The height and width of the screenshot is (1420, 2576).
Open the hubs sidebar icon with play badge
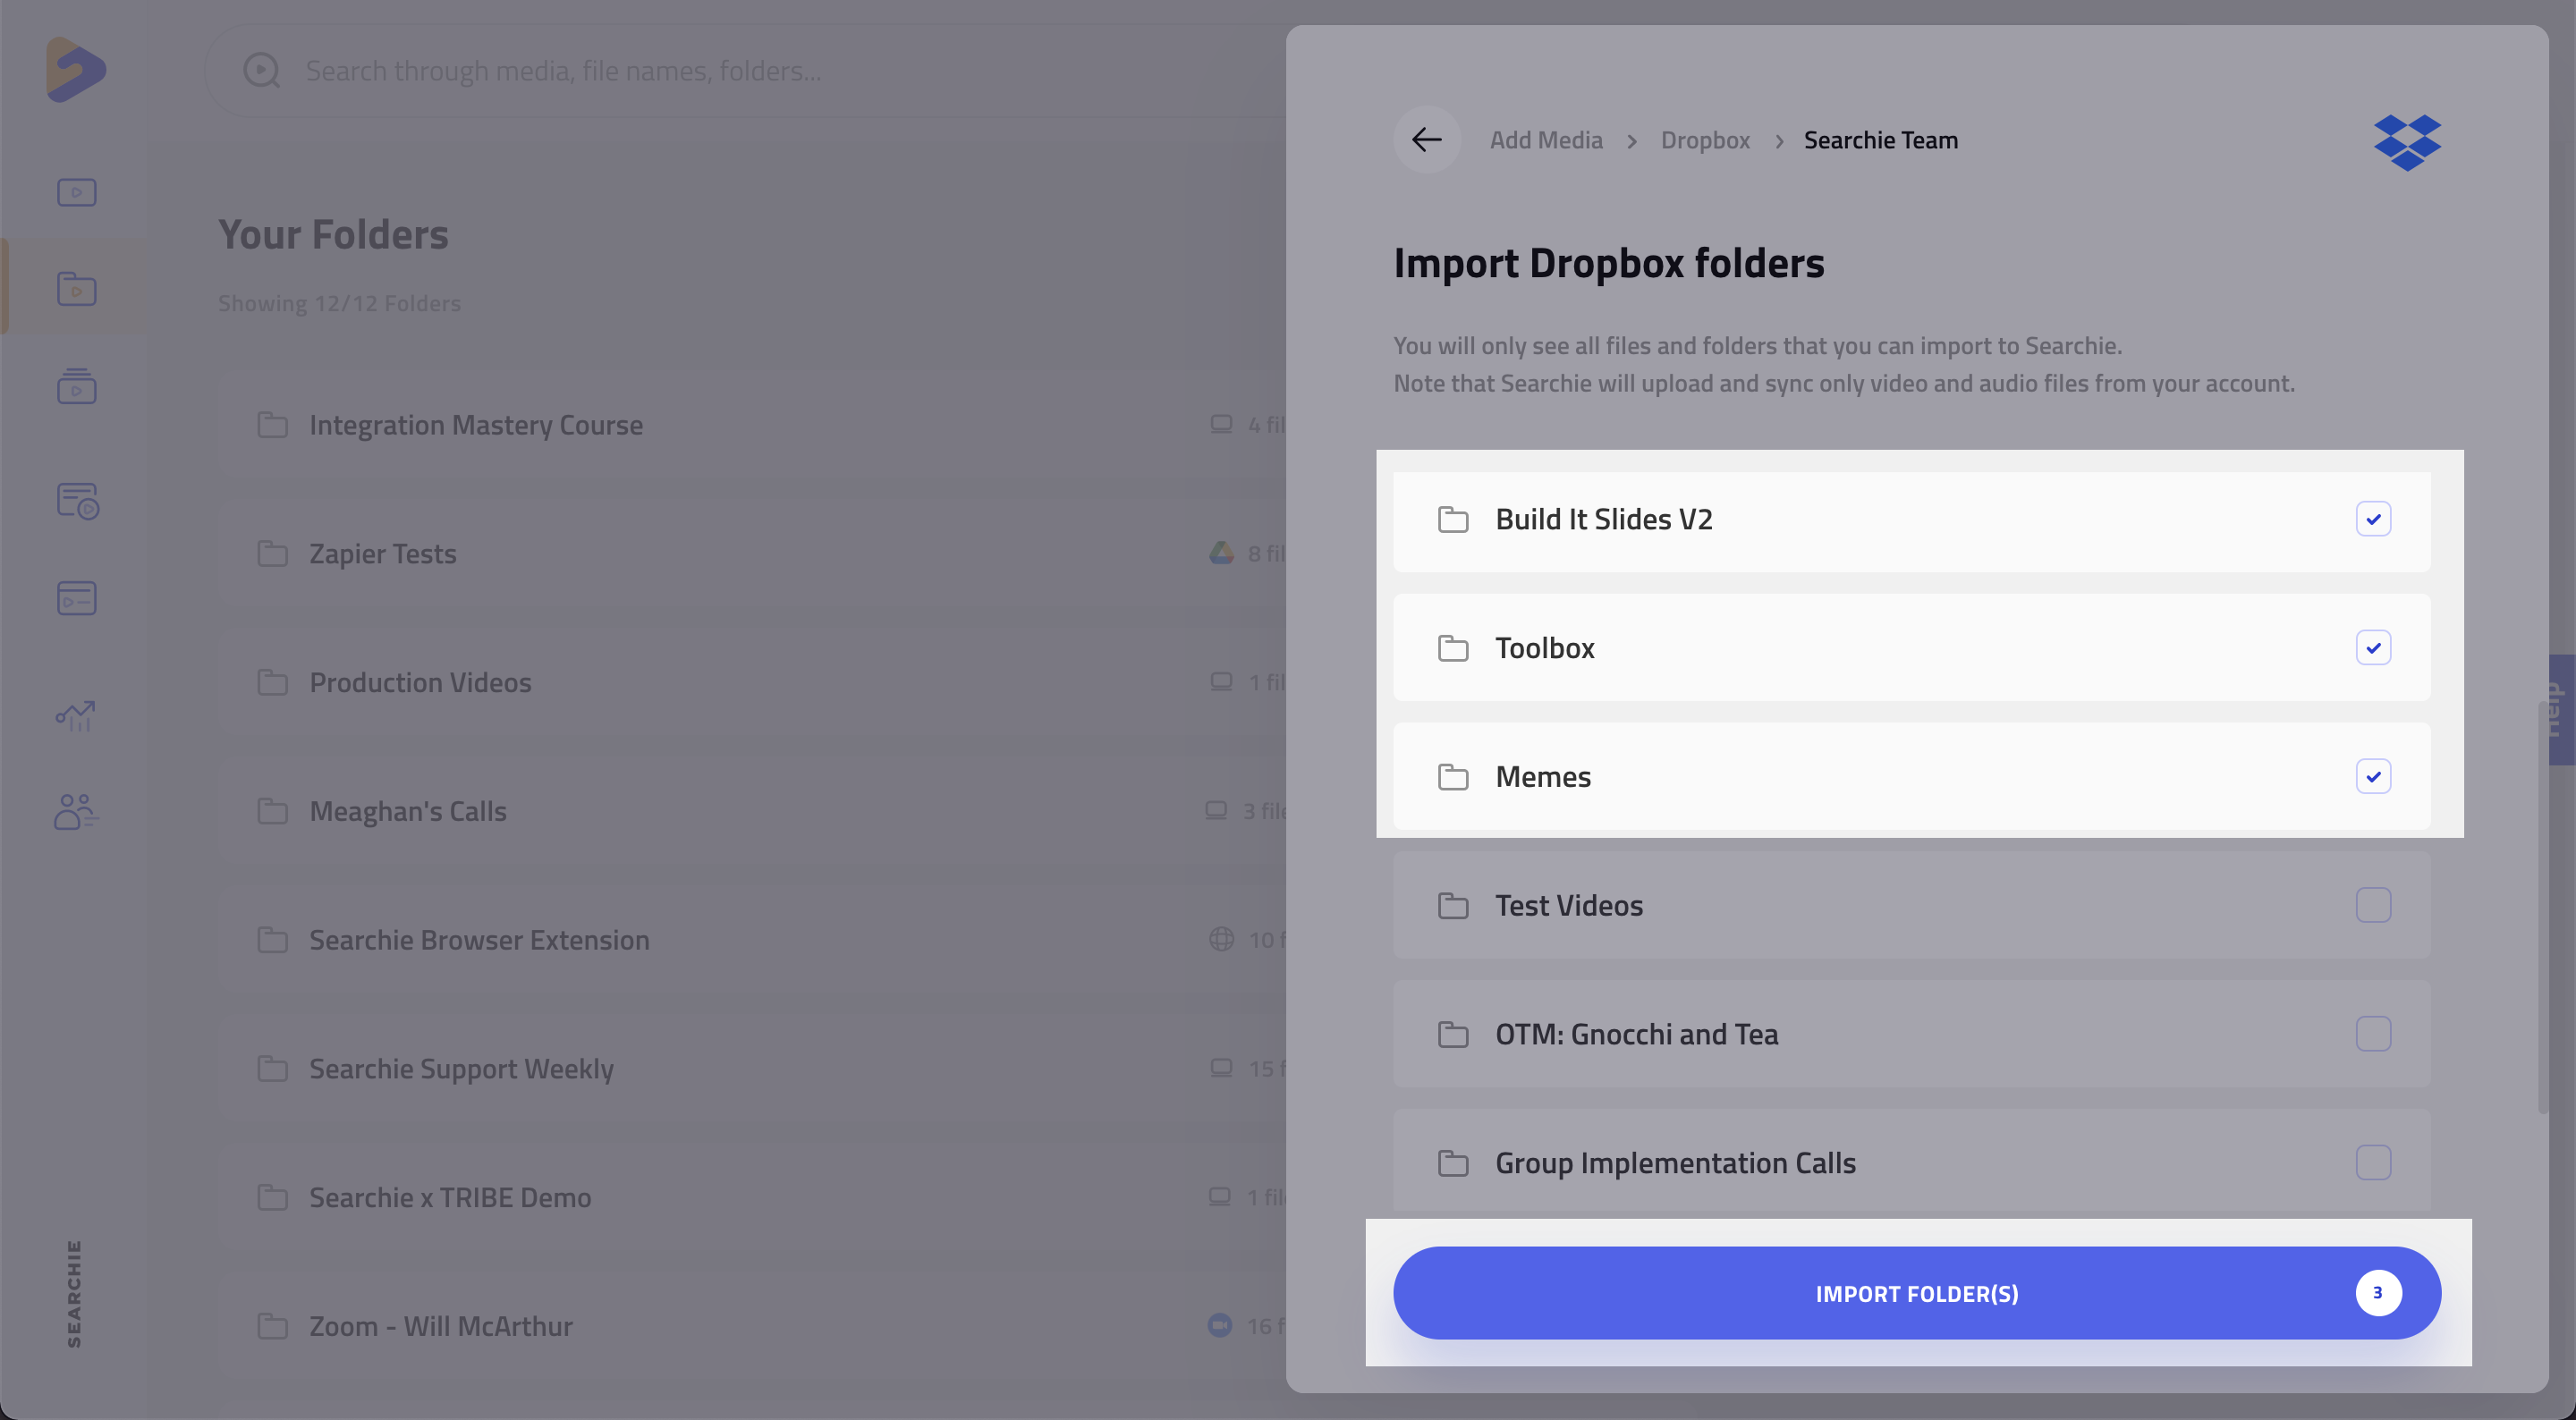click(77, 500)
